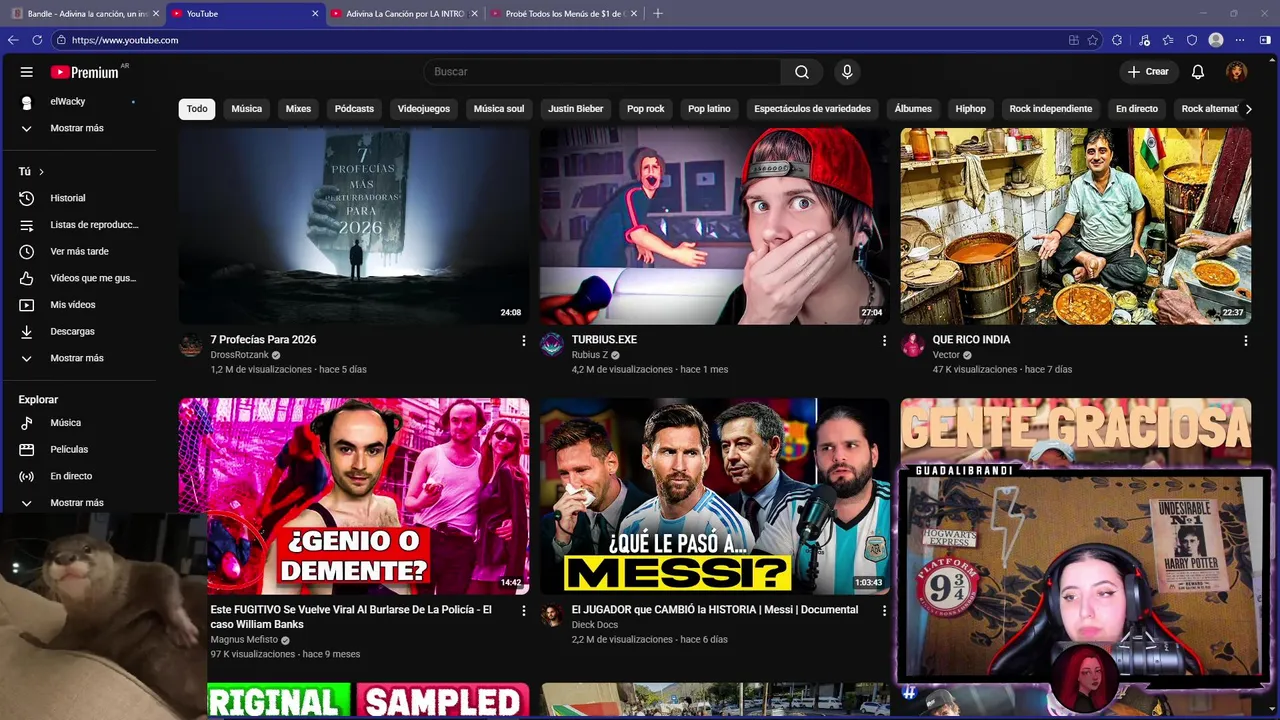Click the browser address bar URL
1280x720 pixels.
(125, 40)
